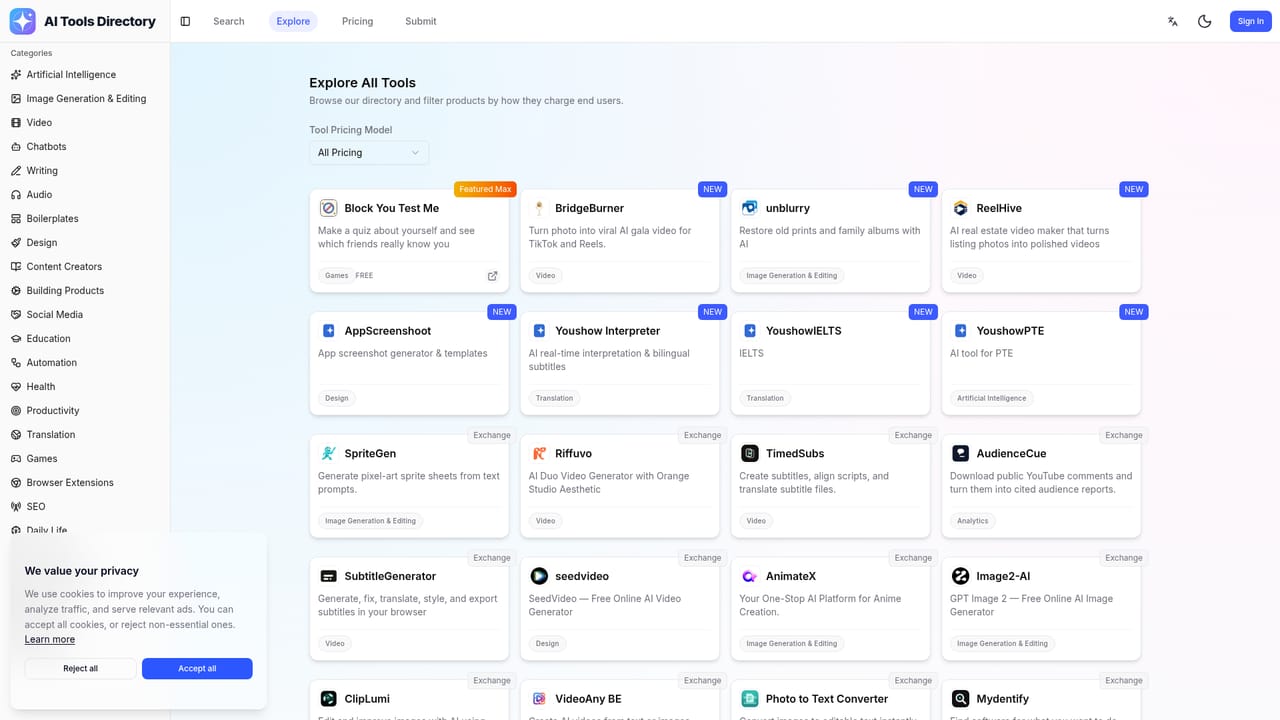The width and height of the screenshot is (1280, 720).
Task: Go to the Writing category
Action: point(85,171)
